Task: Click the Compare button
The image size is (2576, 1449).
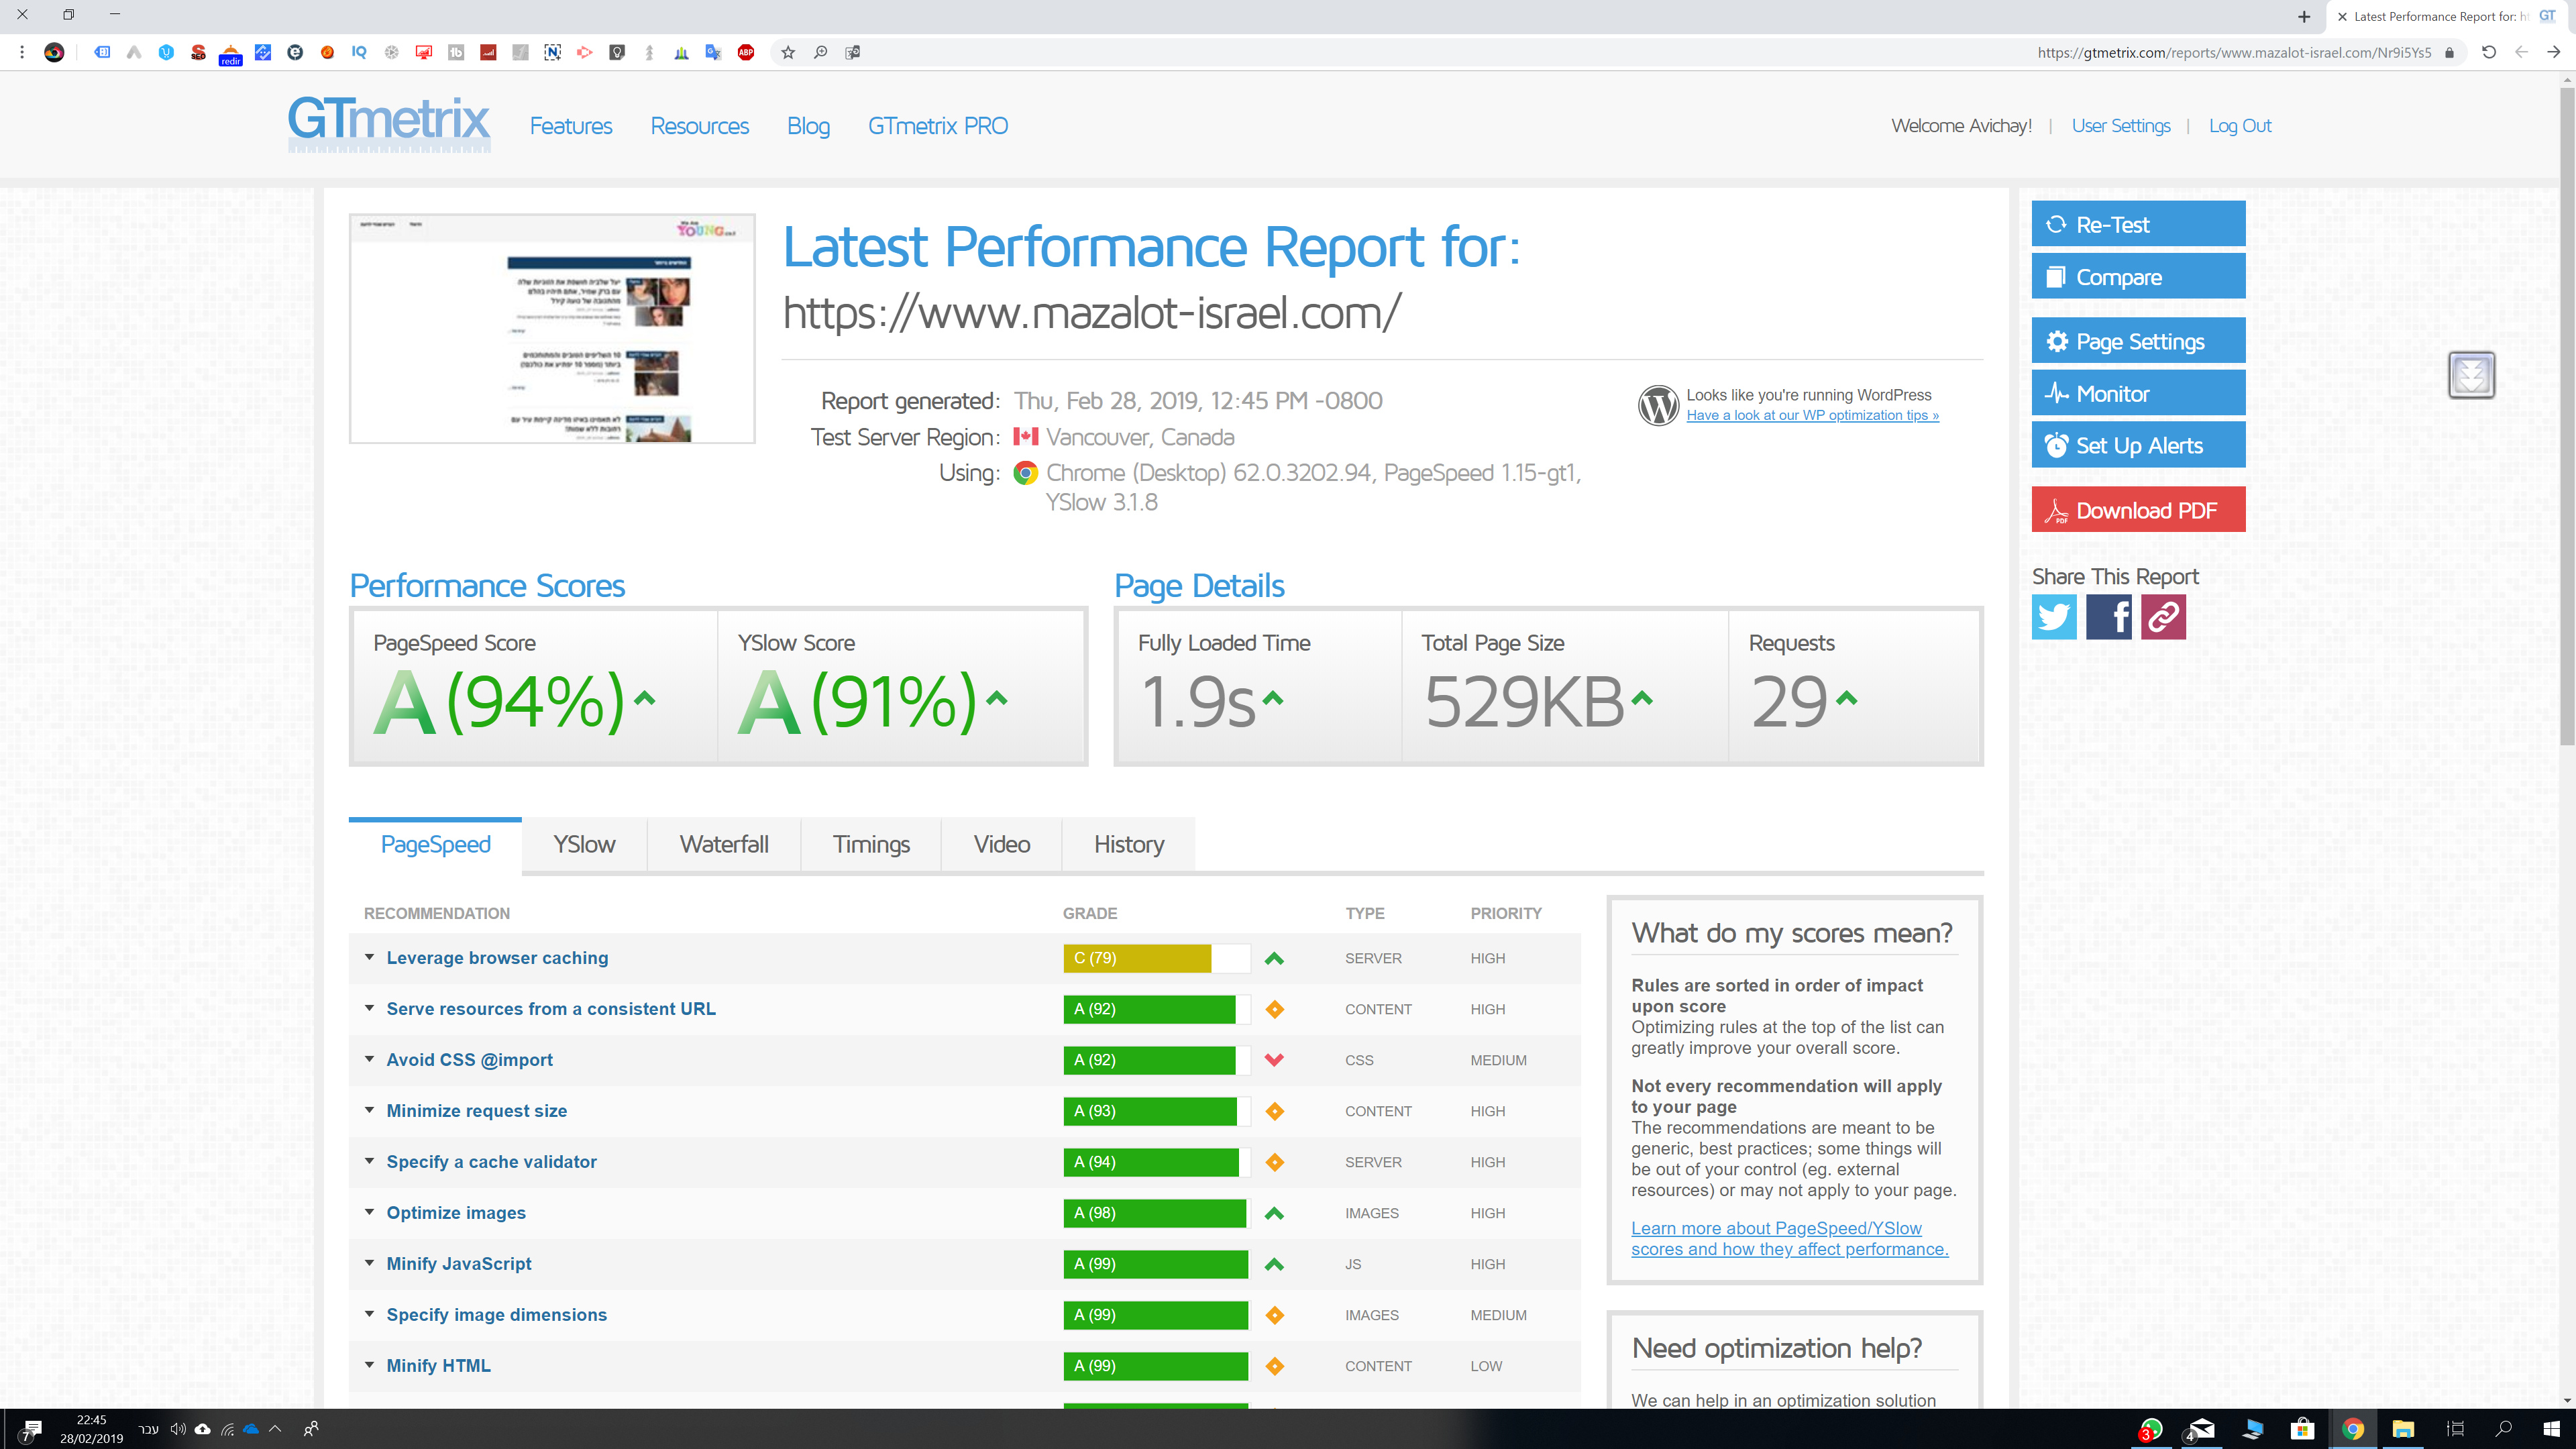Action: pos(2138,276)
